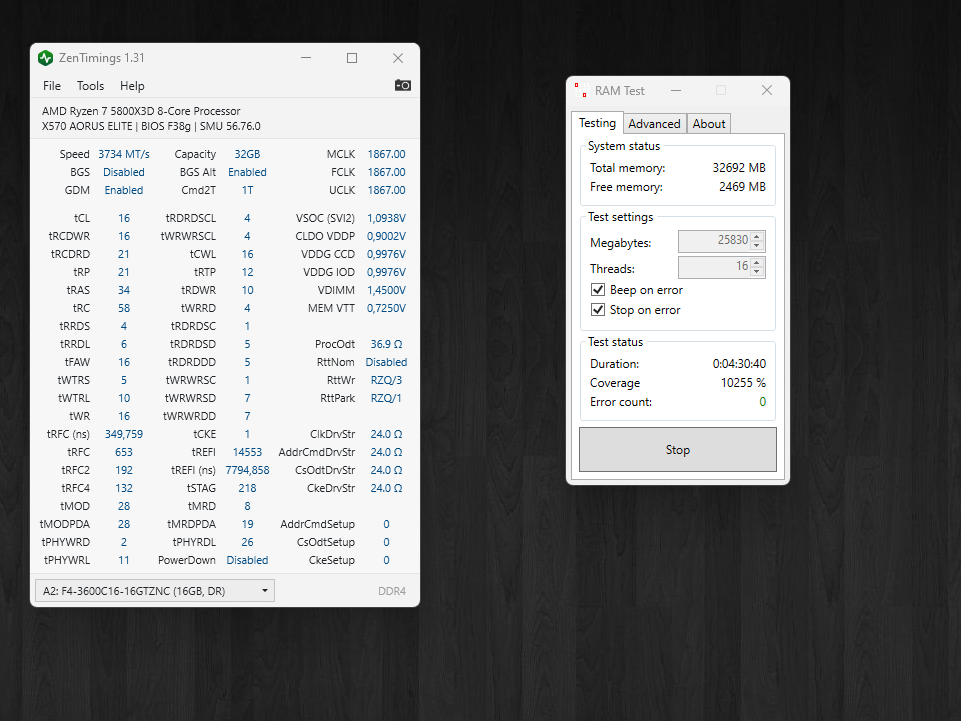Click the DDR4 label in ZenTimings
The image size is (961, 721).
tap(392, 591)
